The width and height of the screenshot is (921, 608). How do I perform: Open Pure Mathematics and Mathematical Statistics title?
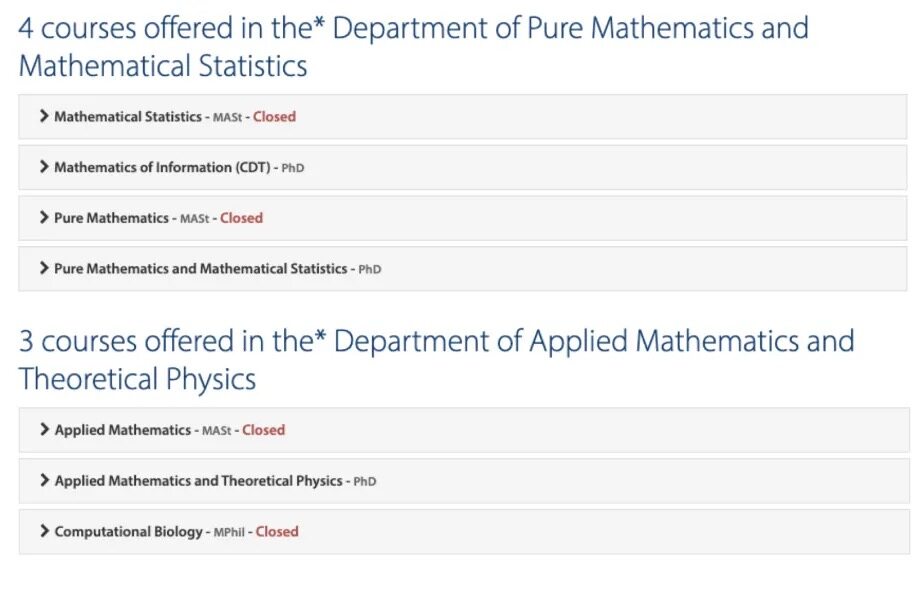point(200,268)
